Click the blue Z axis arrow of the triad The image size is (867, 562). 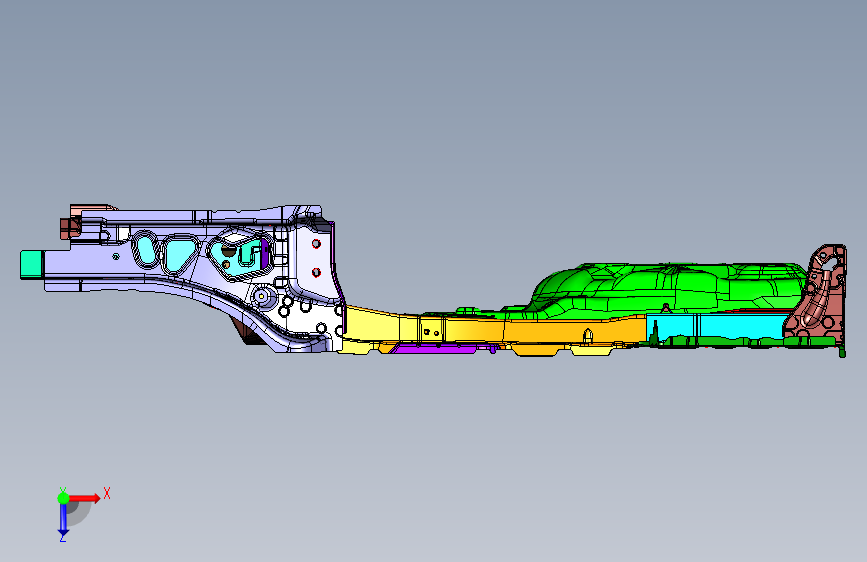[x=64, y=520]
